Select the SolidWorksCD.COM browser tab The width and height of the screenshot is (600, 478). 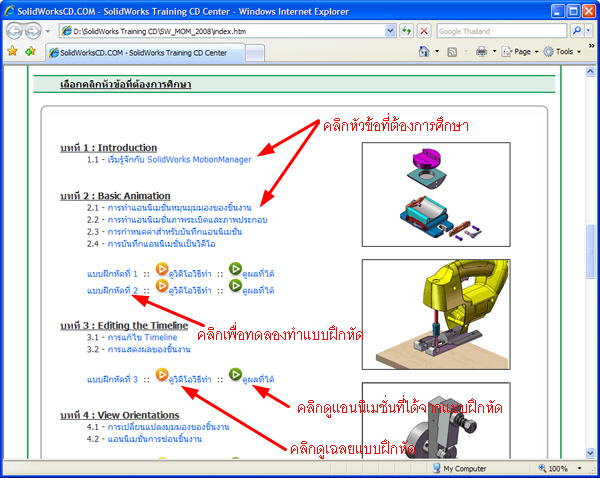(145, 53)
